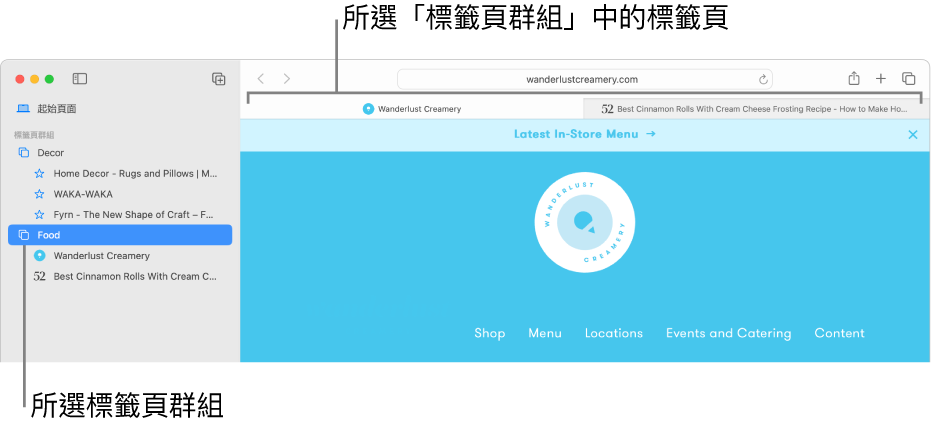Click the laptop icon beside 起始頁面
This screenshot has width=931, height=428.
click(x=23, y=109)
